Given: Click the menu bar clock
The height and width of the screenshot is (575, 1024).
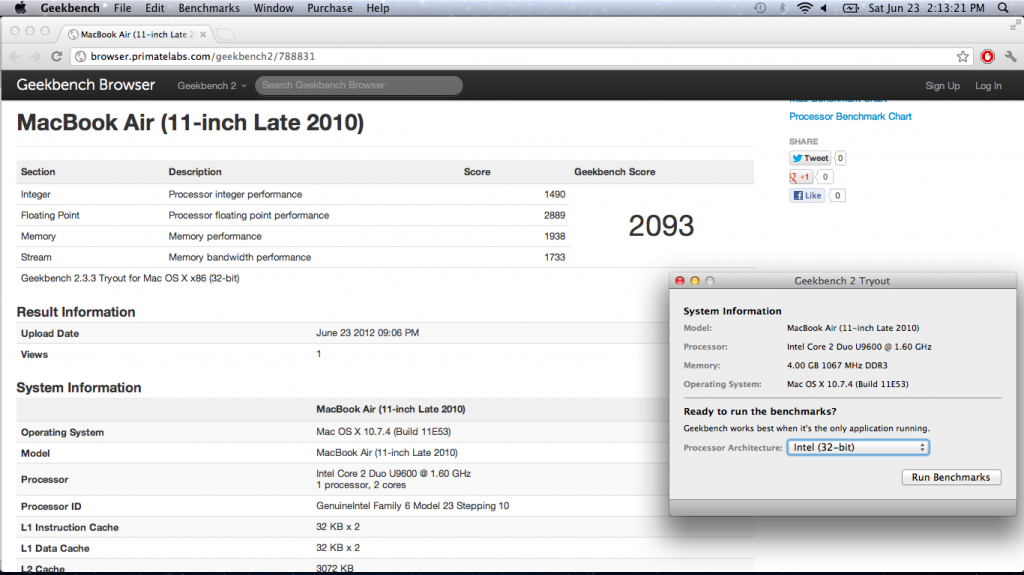Looking at the screenshot, I should pyautogui.click(x=926, y=8).
